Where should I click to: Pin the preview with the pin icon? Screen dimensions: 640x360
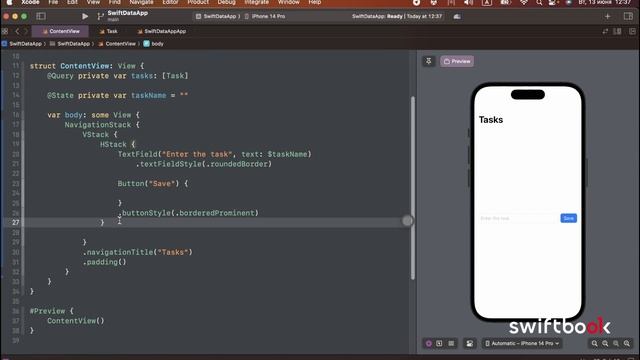point(429,61)
